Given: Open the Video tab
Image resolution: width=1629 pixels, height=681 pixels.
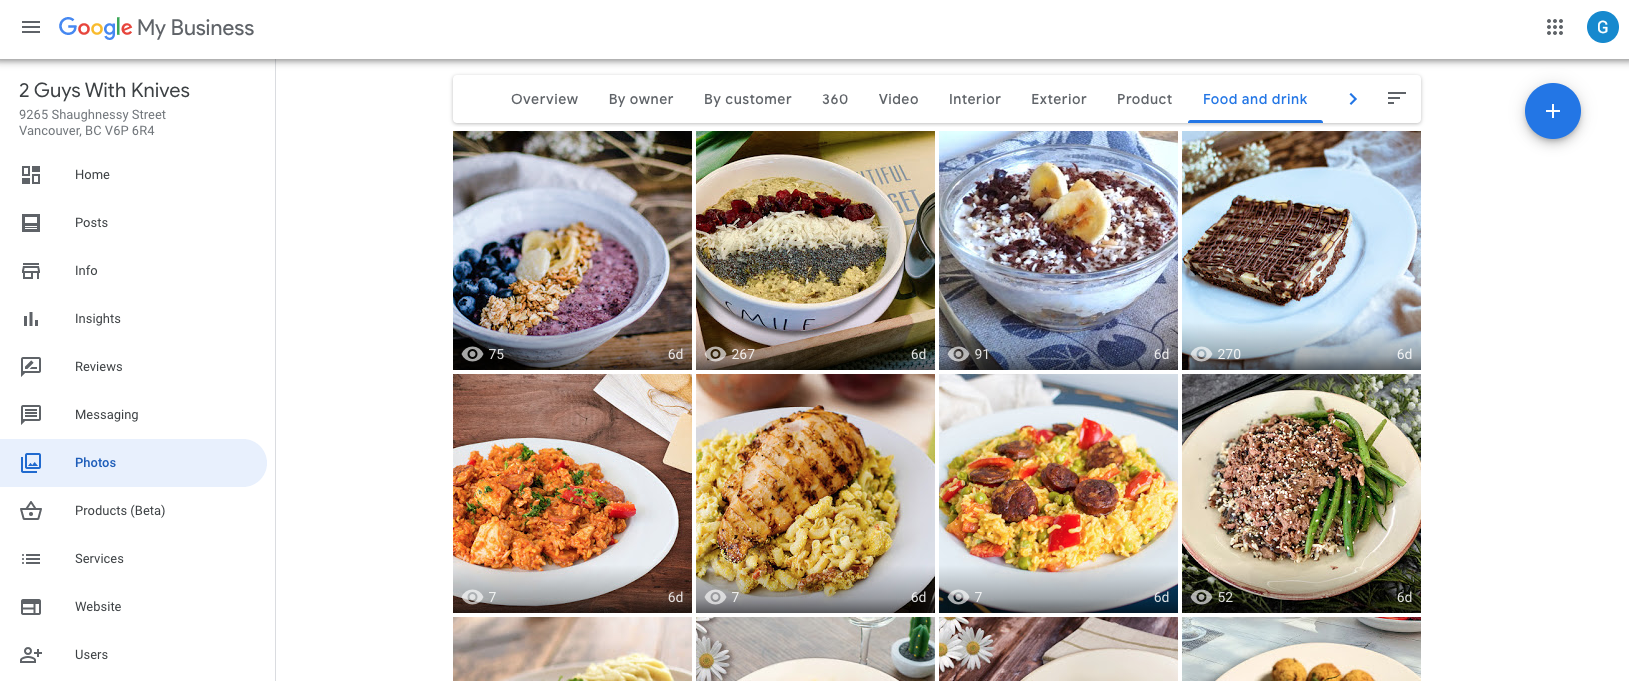Looking at the screenshot, I should [x=899, y=99].
